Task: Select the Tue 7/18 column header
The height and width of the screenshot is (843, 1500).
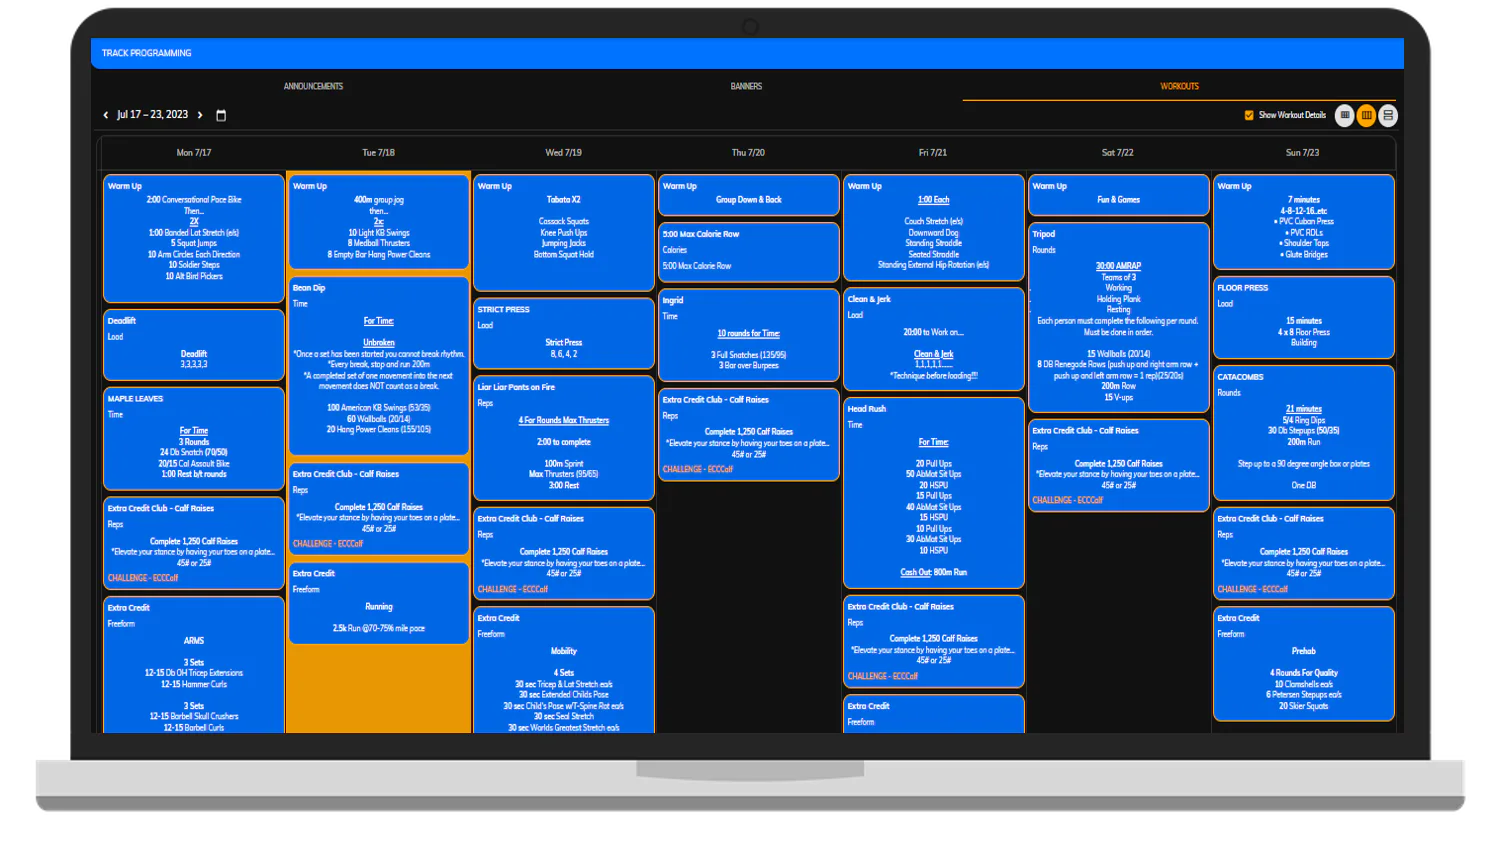Action: coord(378,153)
